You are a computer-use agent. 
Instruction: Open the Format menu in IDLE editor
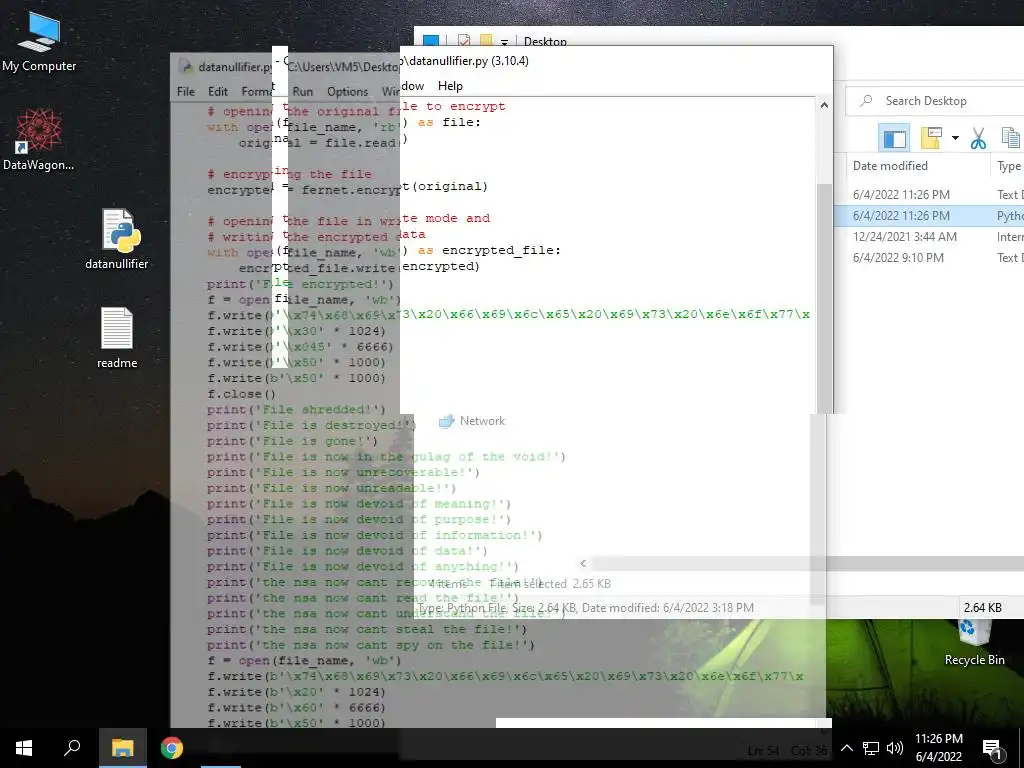[256, 91]
